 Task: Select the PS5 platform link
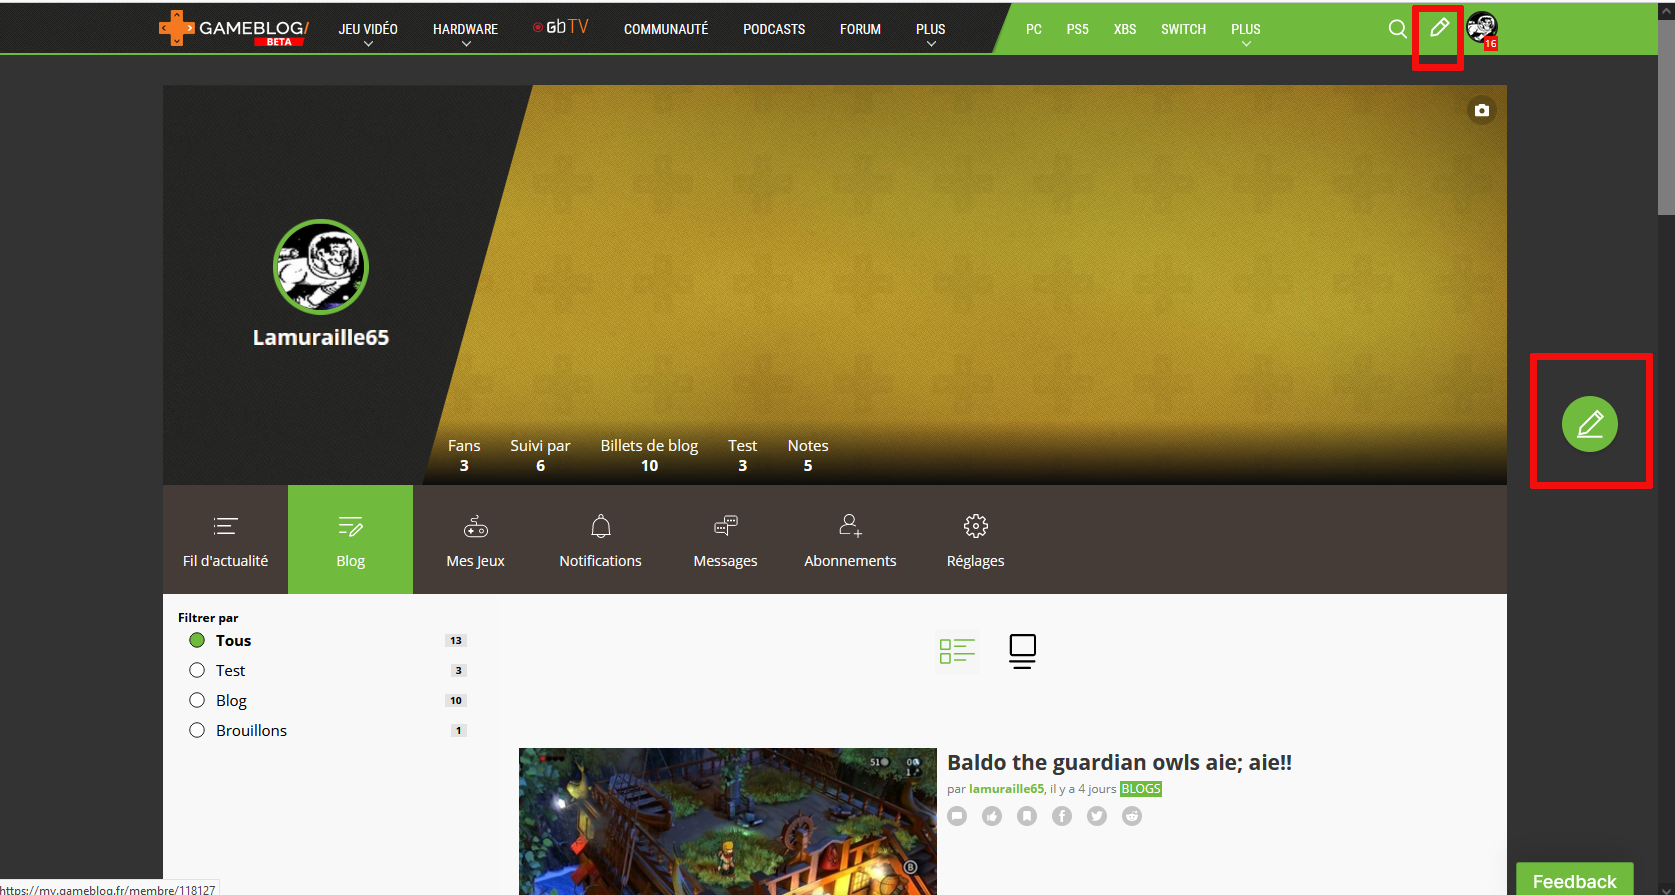(x=1077, y=29)
